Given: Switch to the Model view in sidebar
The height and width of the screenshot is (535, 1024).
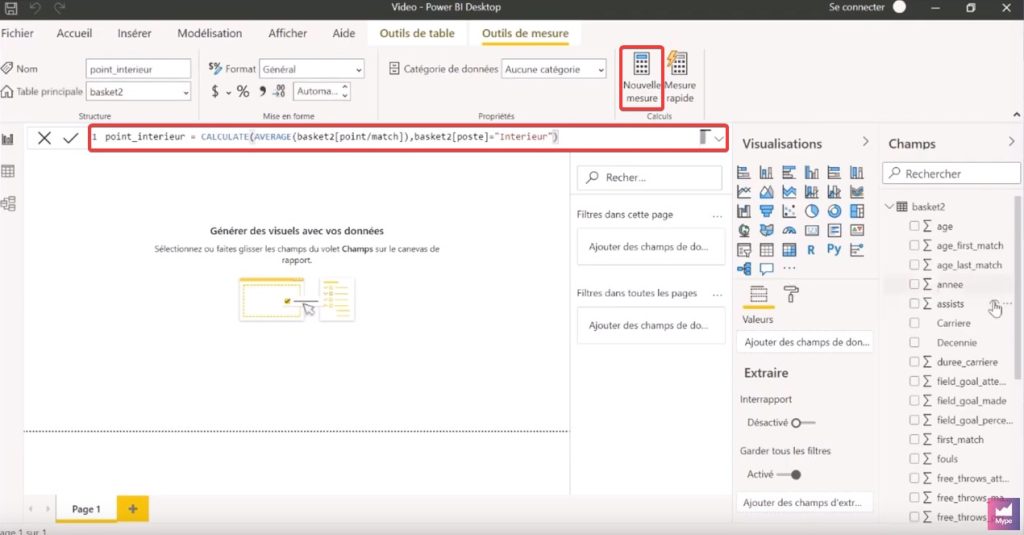Looking at the screenshot, I should pyautogui.click(x=8, y=203).
